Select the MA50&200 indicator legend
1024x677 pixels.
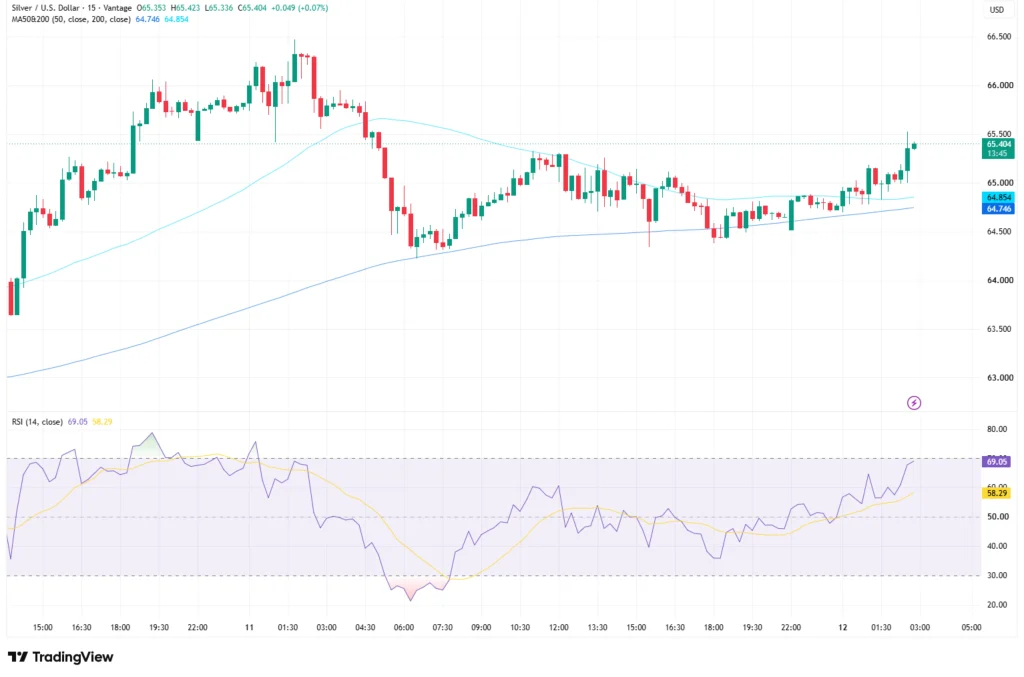point(71,20)
